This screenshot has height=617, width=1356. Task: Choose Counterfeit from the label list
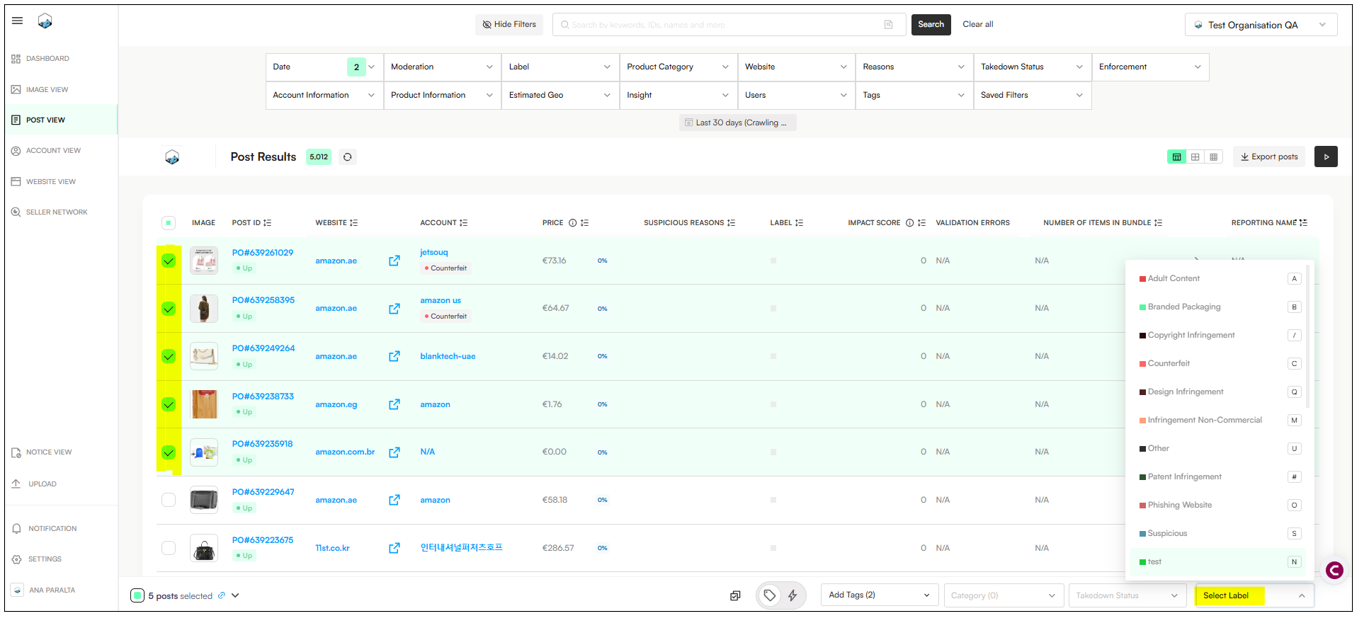coord(1168,364)
